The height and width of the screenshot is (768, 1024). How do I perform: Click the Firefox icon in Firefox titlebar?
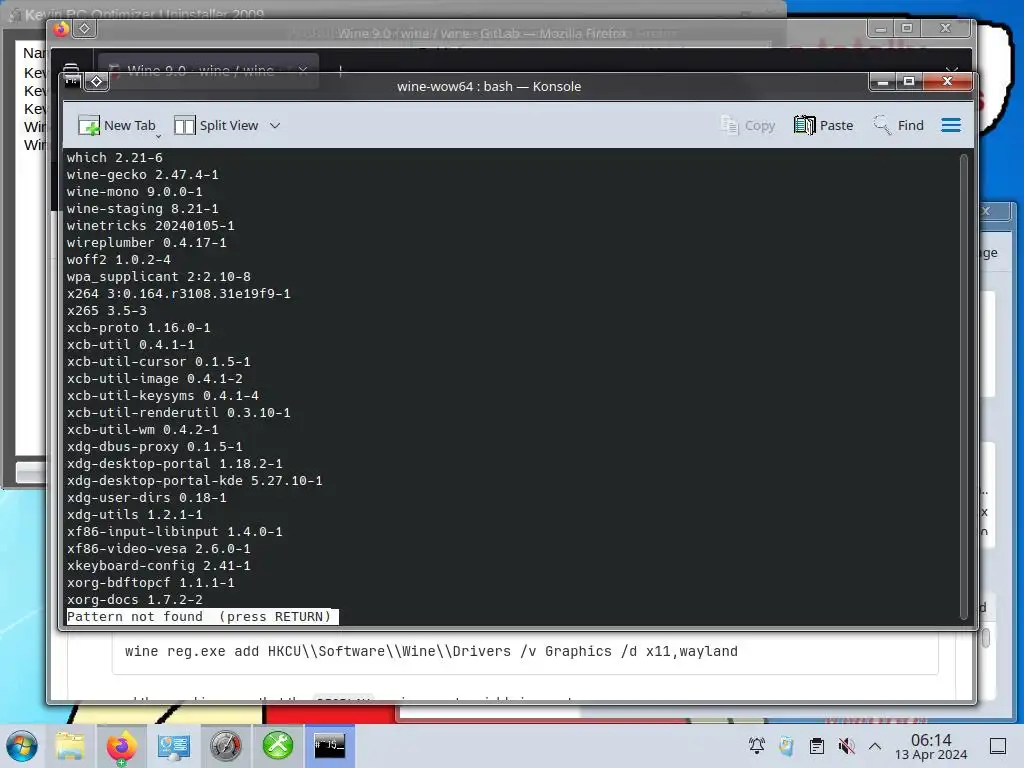(x=61, y=29)
